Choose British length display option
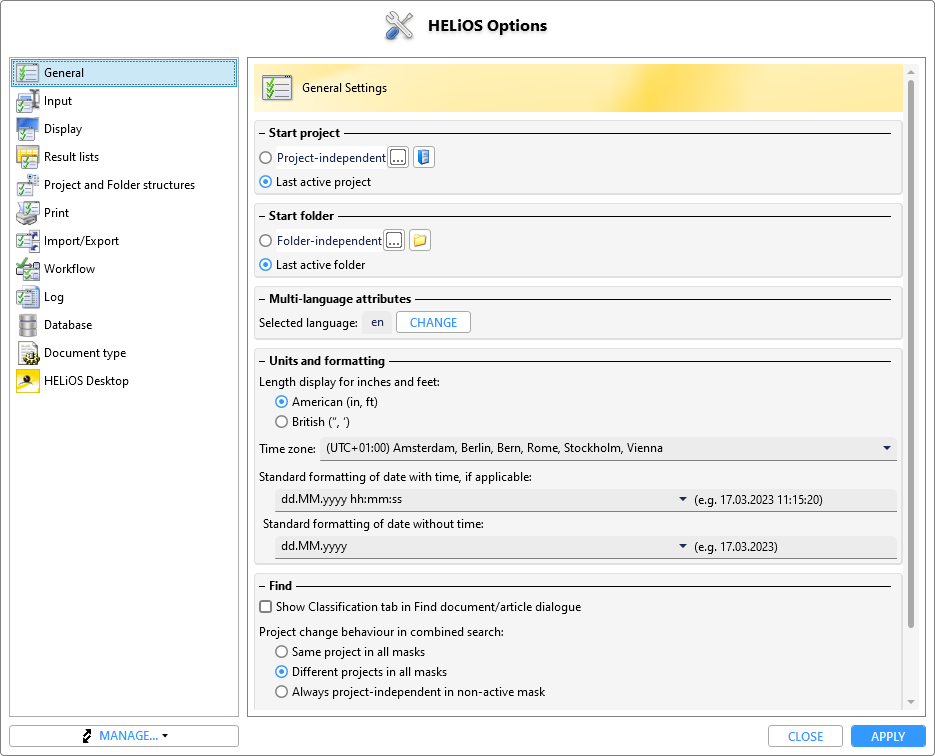The height and width of the screenshot is (756, 935). click(281, 422)
